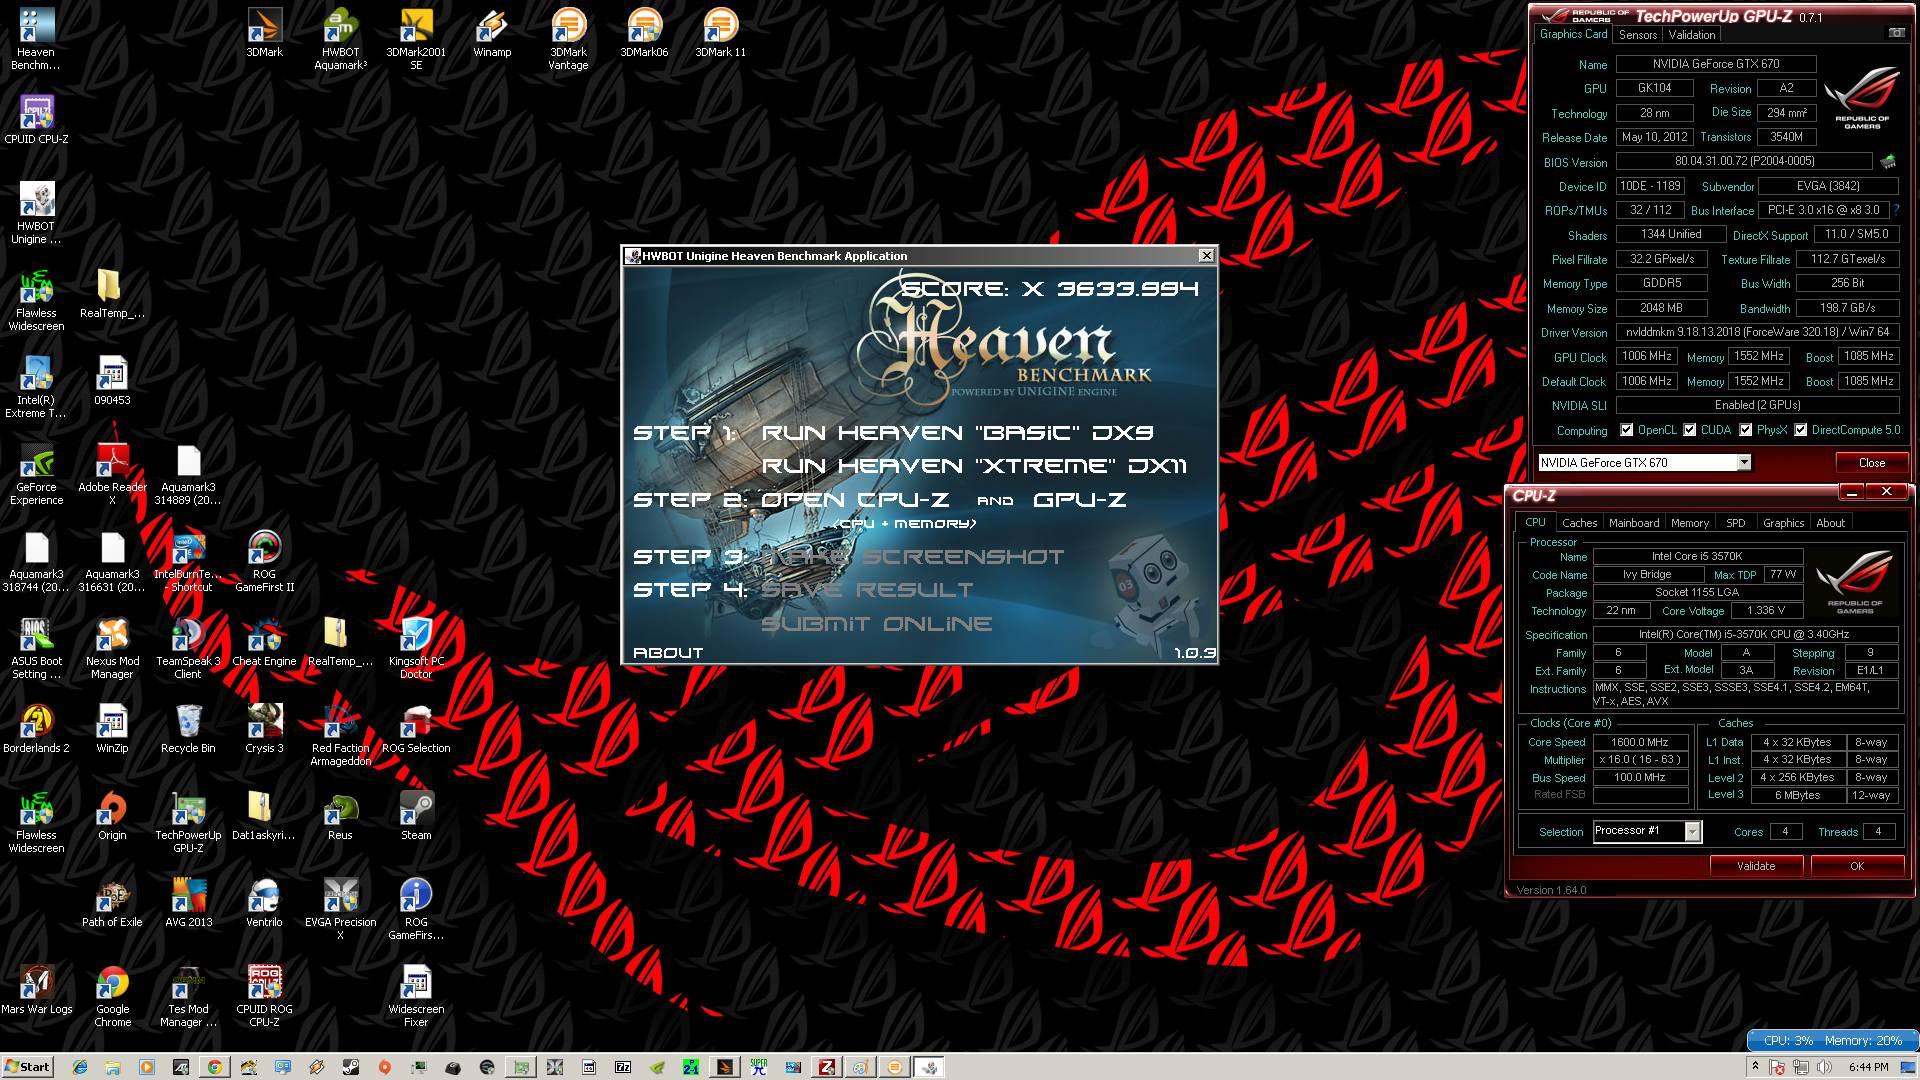This screenshot has height=1080, width=1920.
Task: Click the Bus Interface question mark
Action: (x=1896, y=210)
